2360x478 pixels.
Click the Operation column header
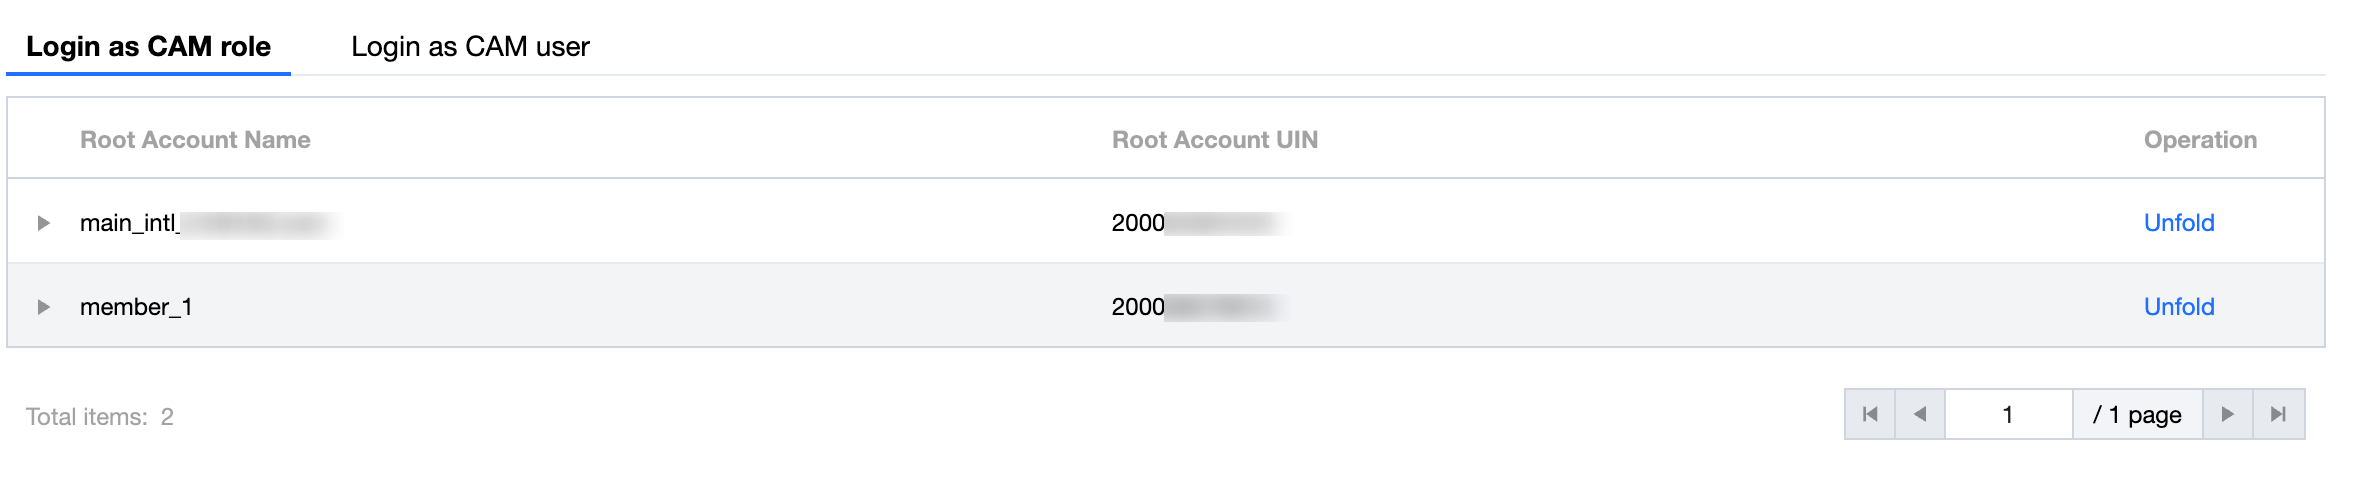click(x=2200, y=140)
